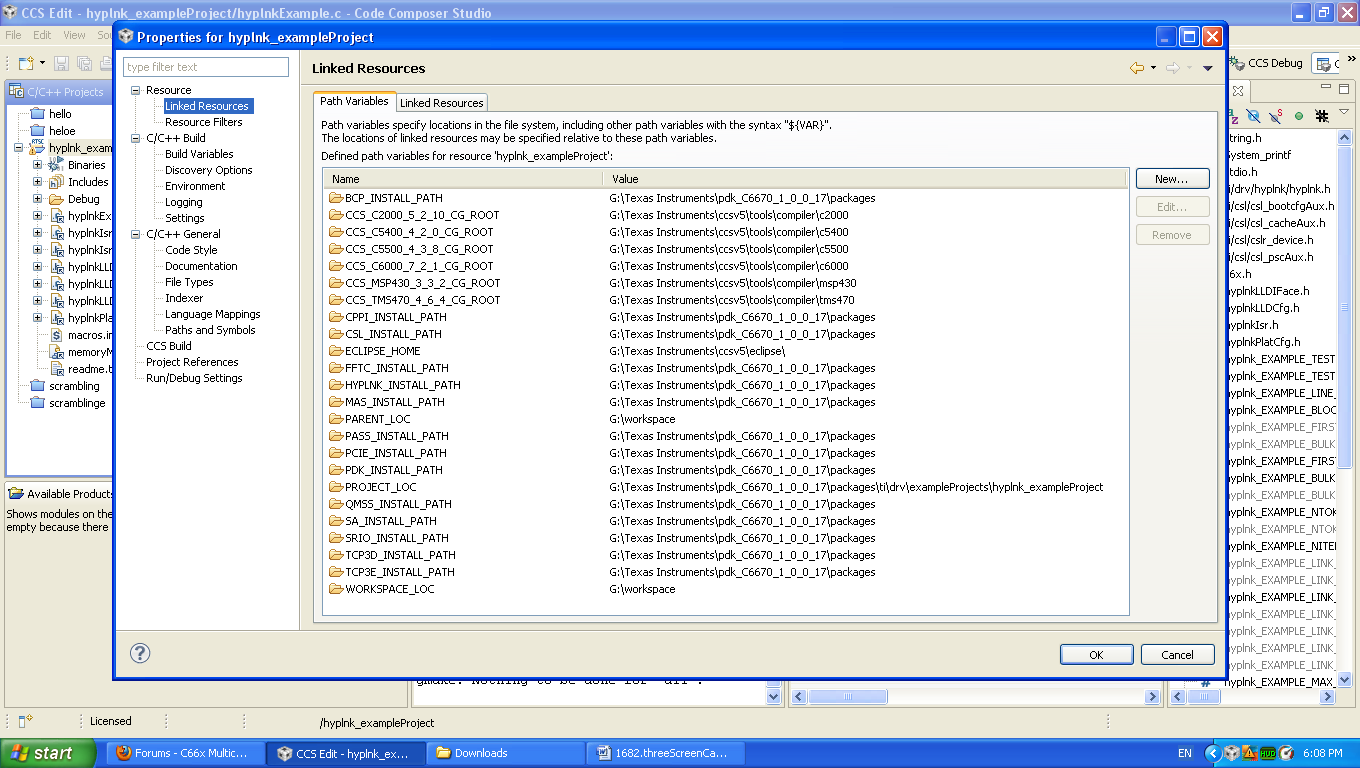Sort Outline entries alphabetically
This screenshot has height=768, width=1360.
[x=1234, y=116]
